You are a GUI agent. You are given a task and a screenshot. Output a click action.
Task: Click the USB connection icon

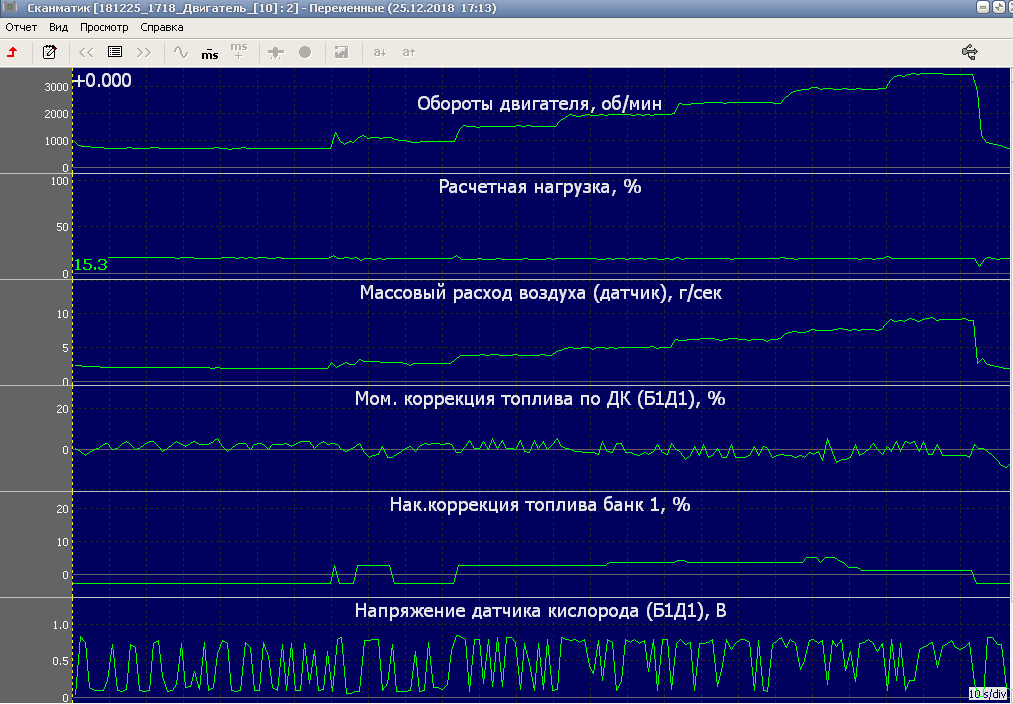click(x=968, y=51)
